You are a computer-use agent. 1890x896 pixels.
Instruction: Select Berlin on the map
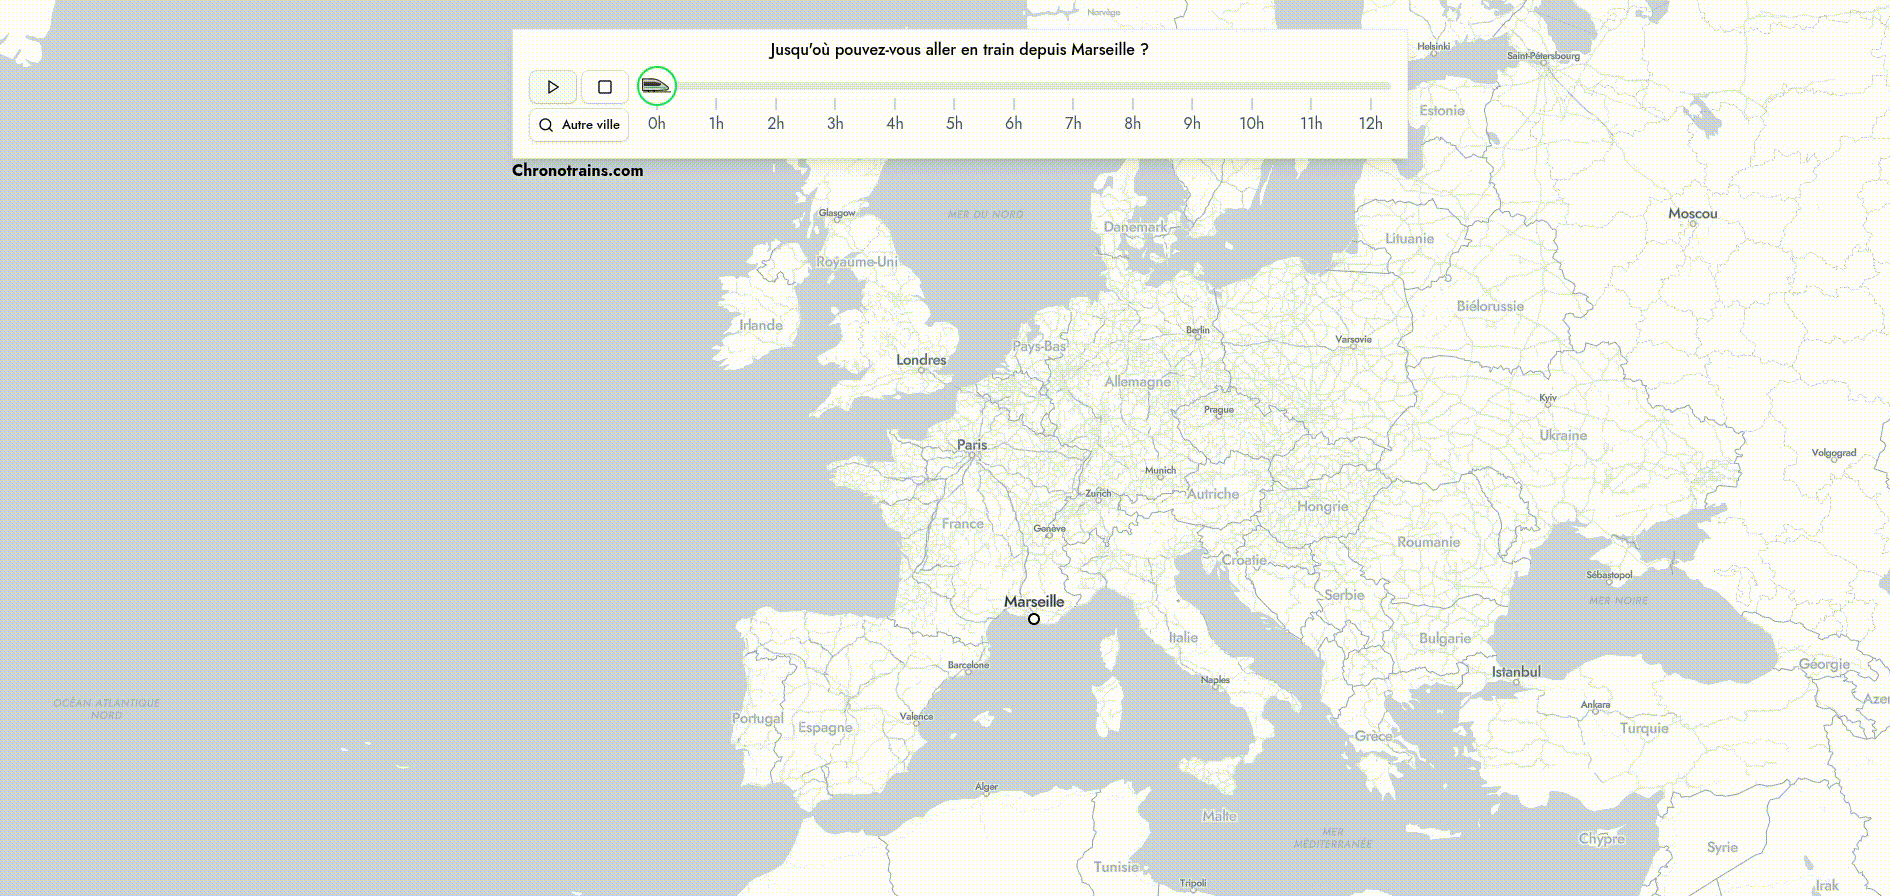tap(1197, 330)
